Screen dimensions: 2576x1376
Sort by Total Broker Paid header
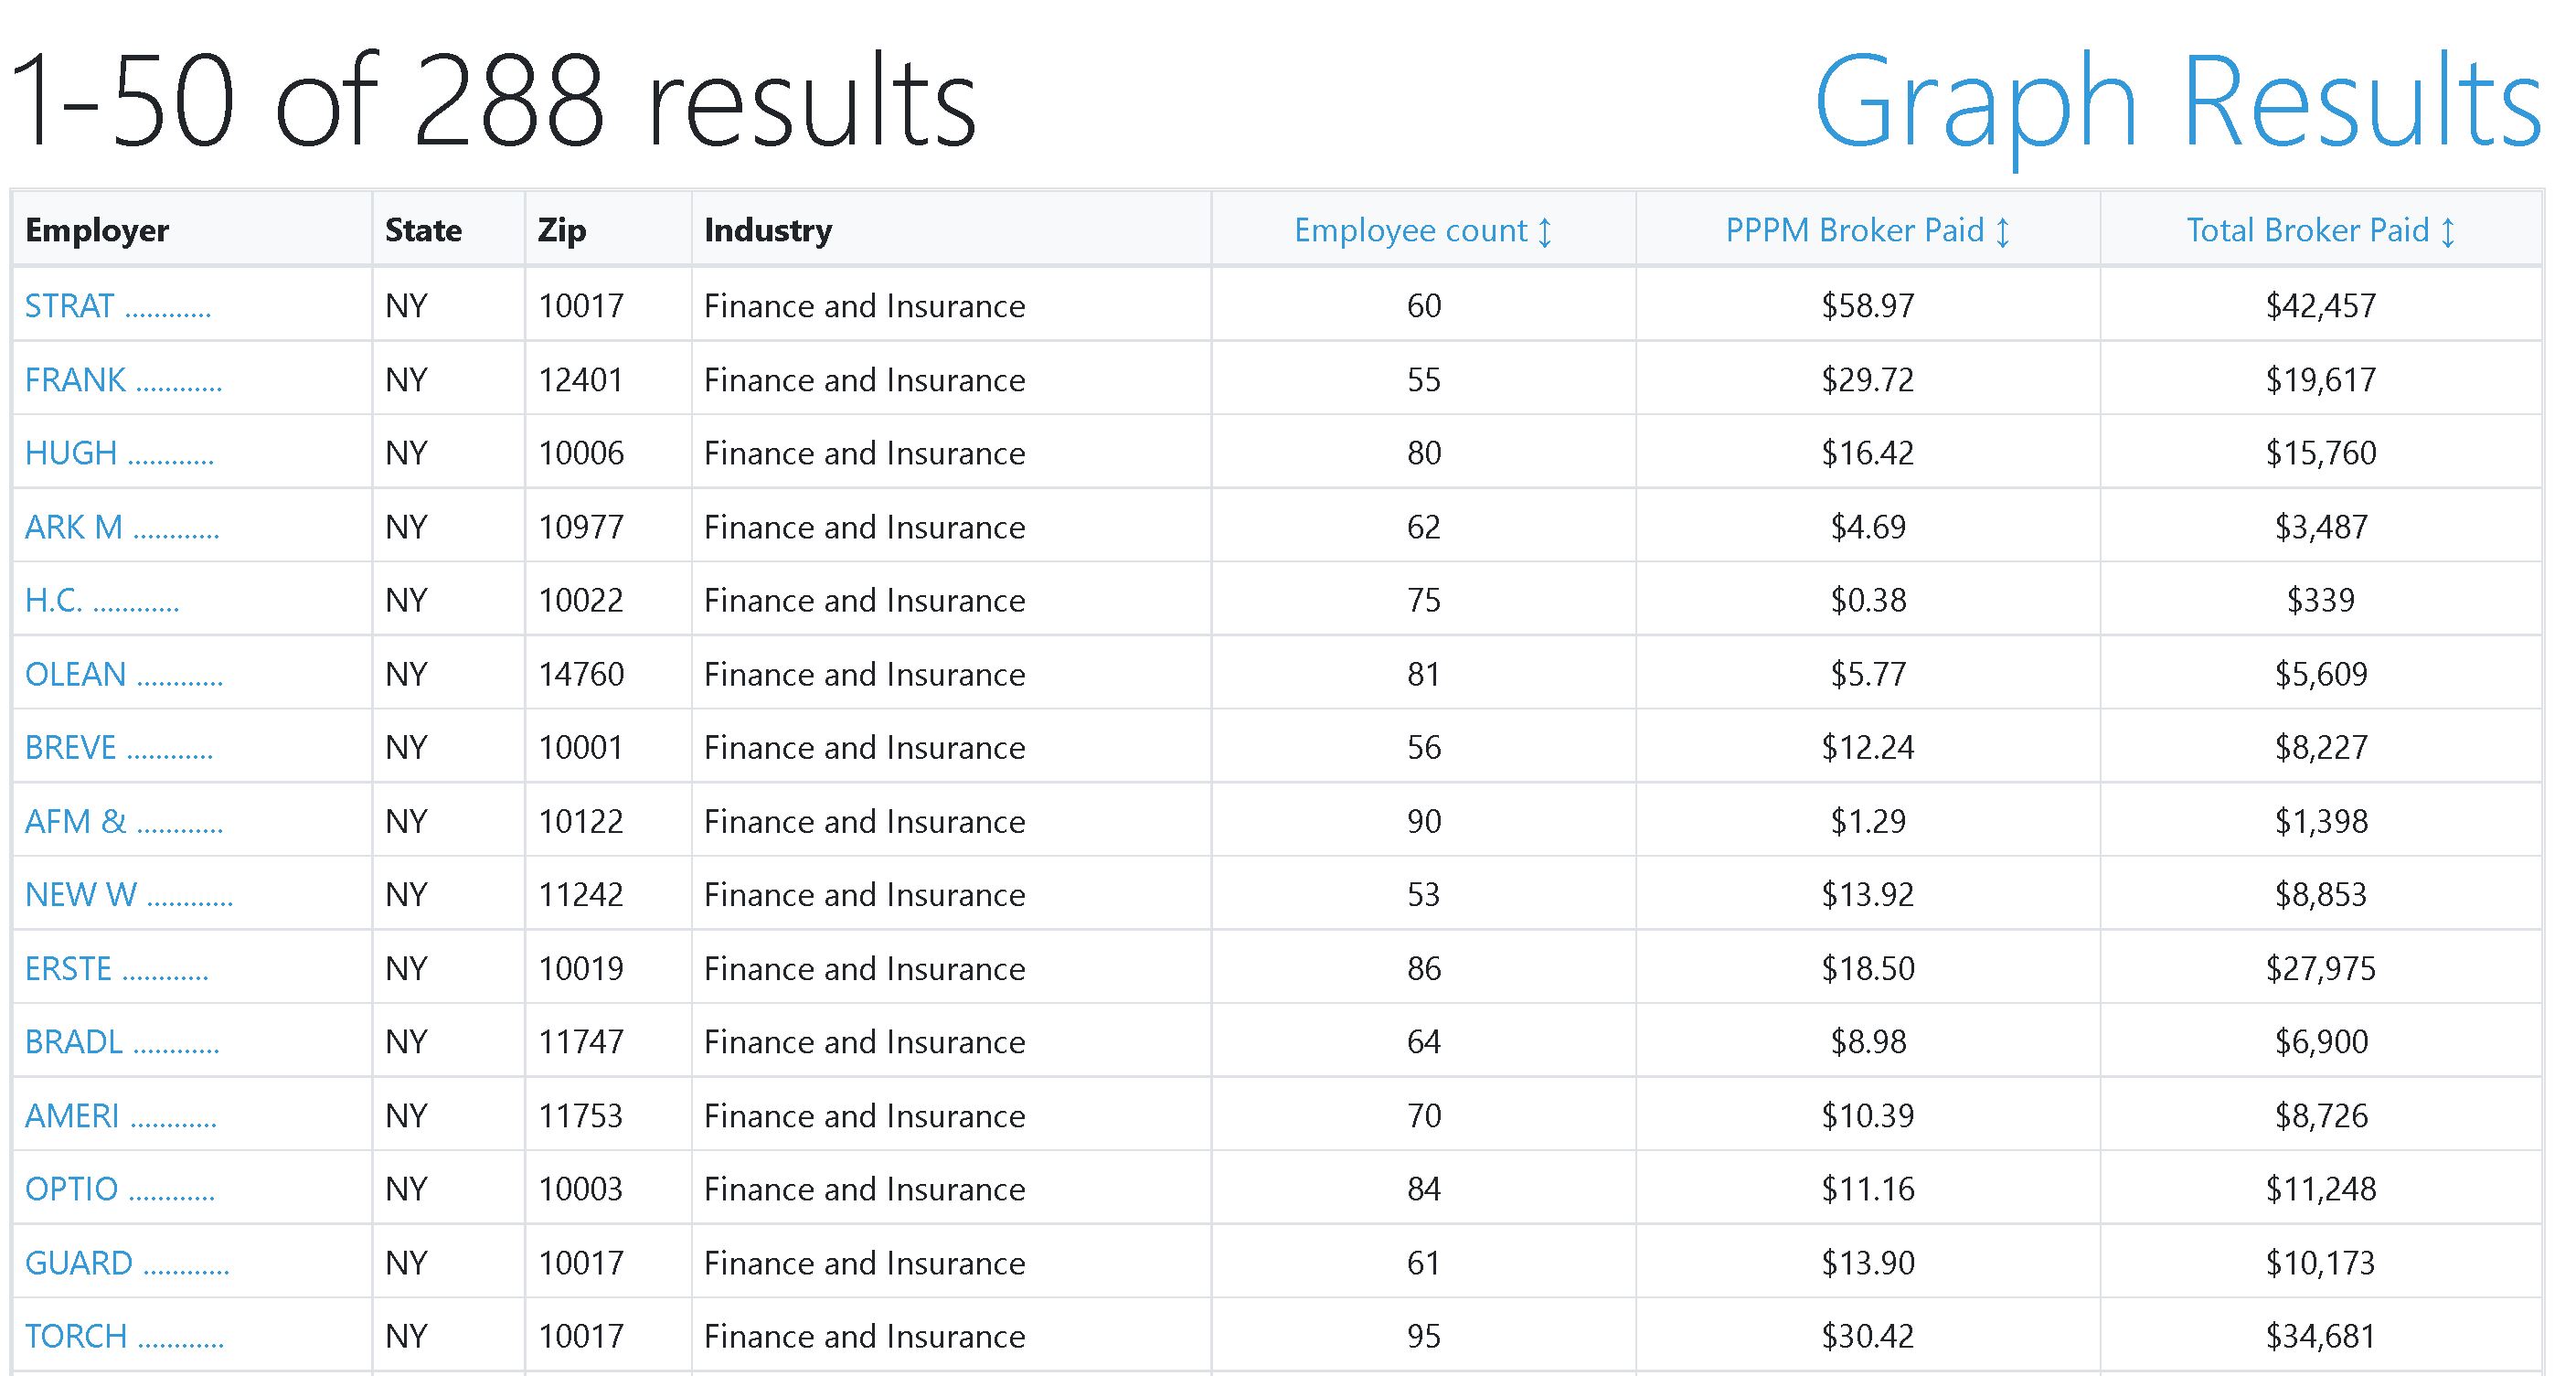(2307, 231)
